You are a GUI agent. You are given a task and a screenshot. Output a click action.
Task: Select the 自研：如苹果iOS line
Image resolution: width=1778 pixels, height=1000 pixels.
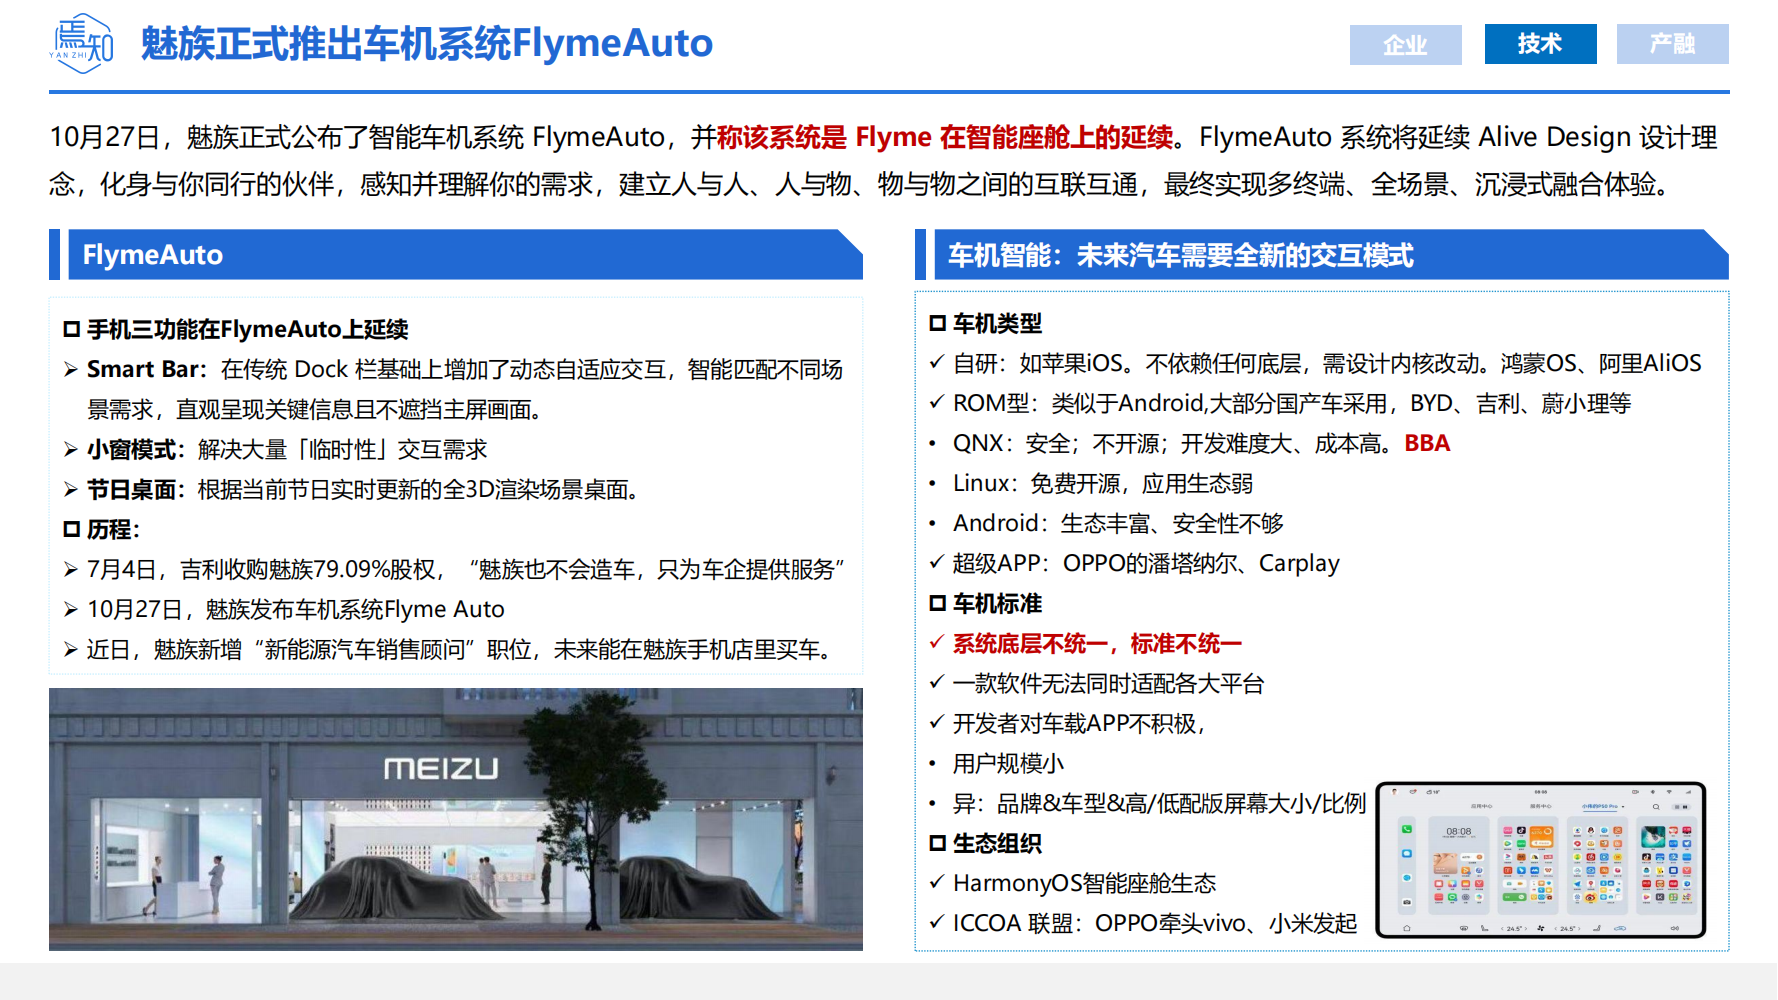(x=1315, y=364)
